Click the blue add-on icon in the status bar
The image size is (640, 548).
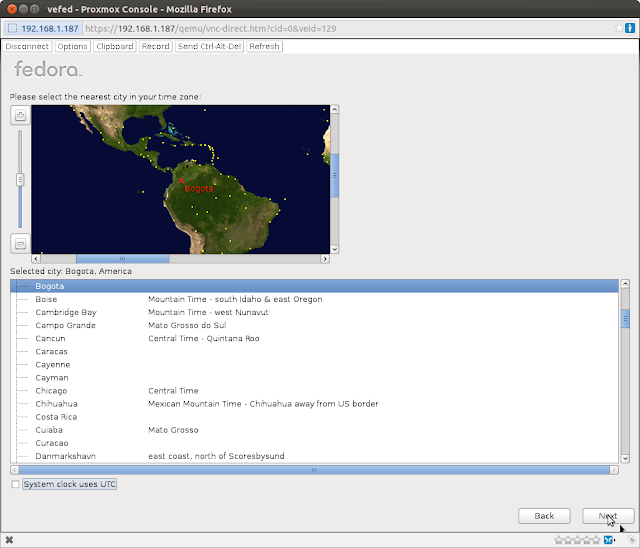609,540
